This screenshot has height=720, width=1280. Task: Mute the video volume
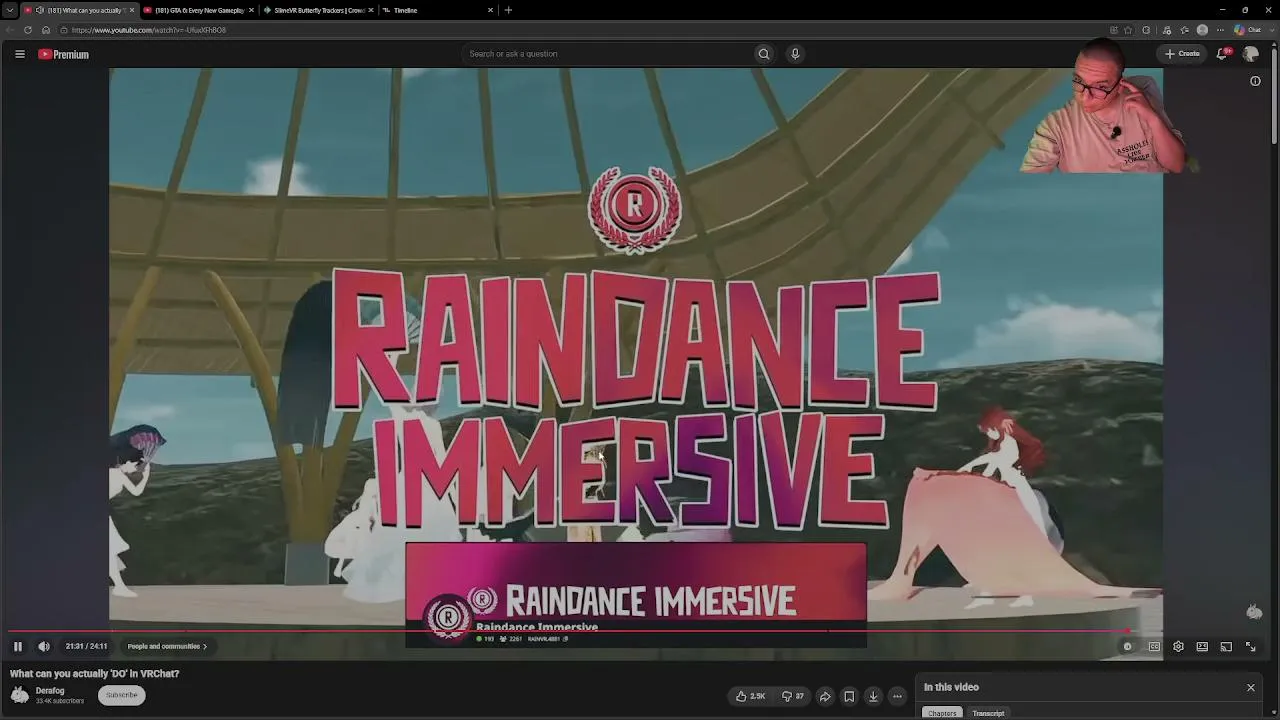44,646
